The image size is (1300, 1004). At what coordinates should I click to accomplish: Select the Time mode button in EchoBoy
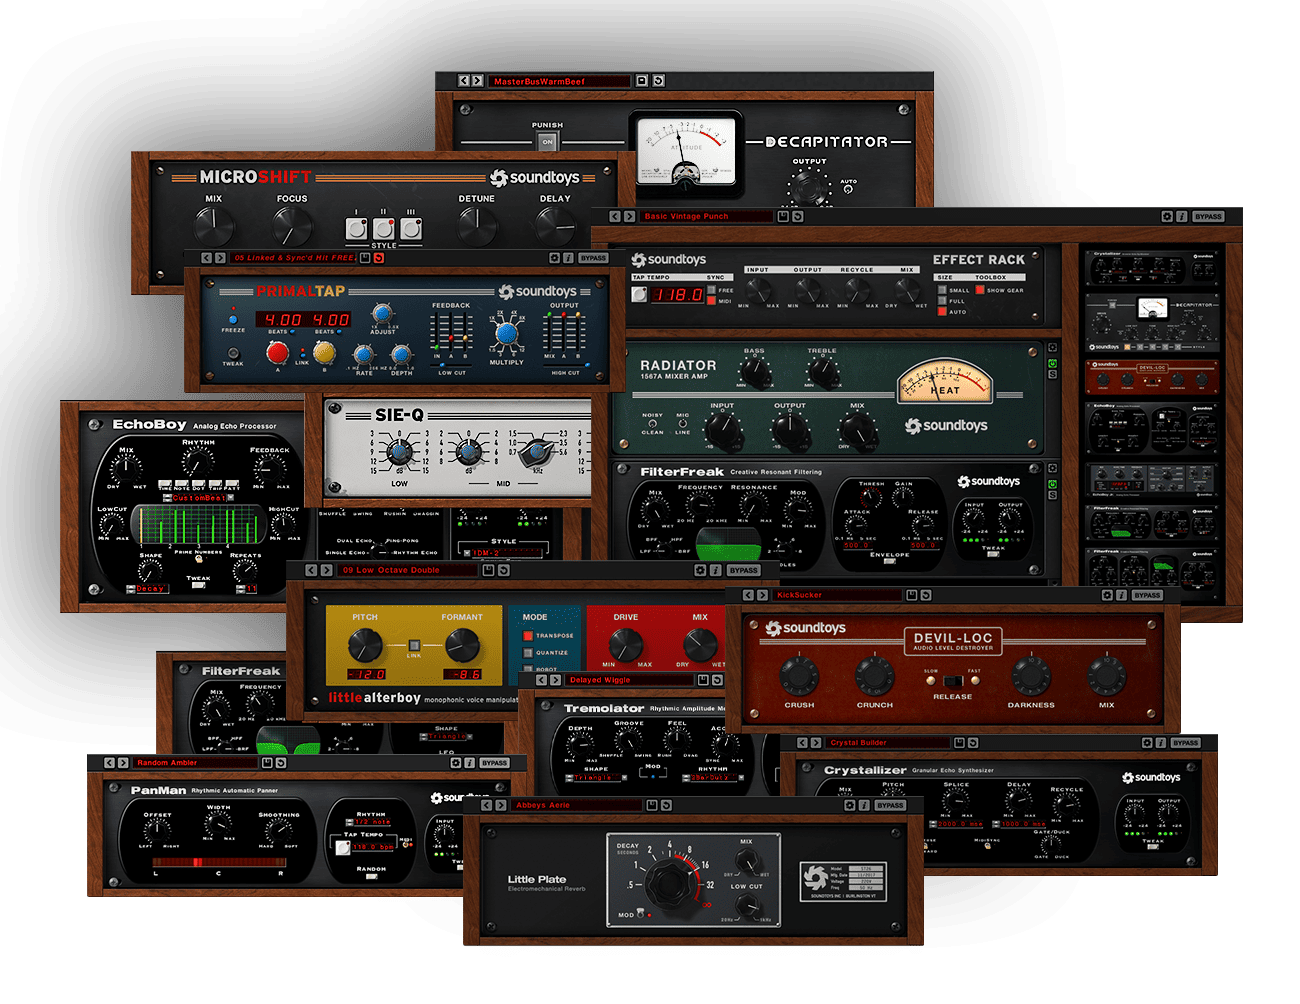(x=165, y=482)
